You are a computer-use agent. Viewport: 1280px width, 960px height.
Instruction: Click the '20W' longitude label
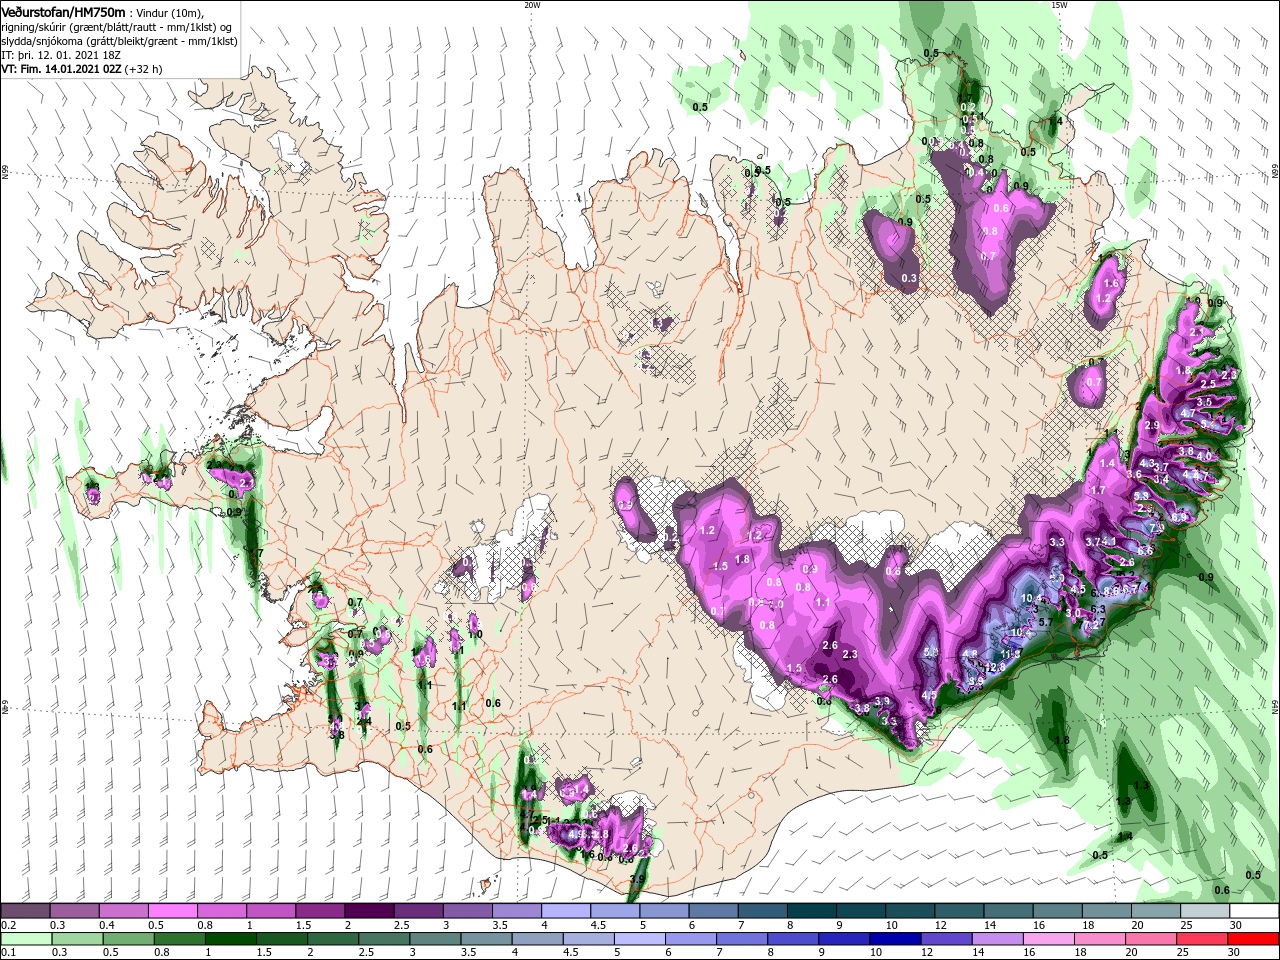tap(532, 5)
